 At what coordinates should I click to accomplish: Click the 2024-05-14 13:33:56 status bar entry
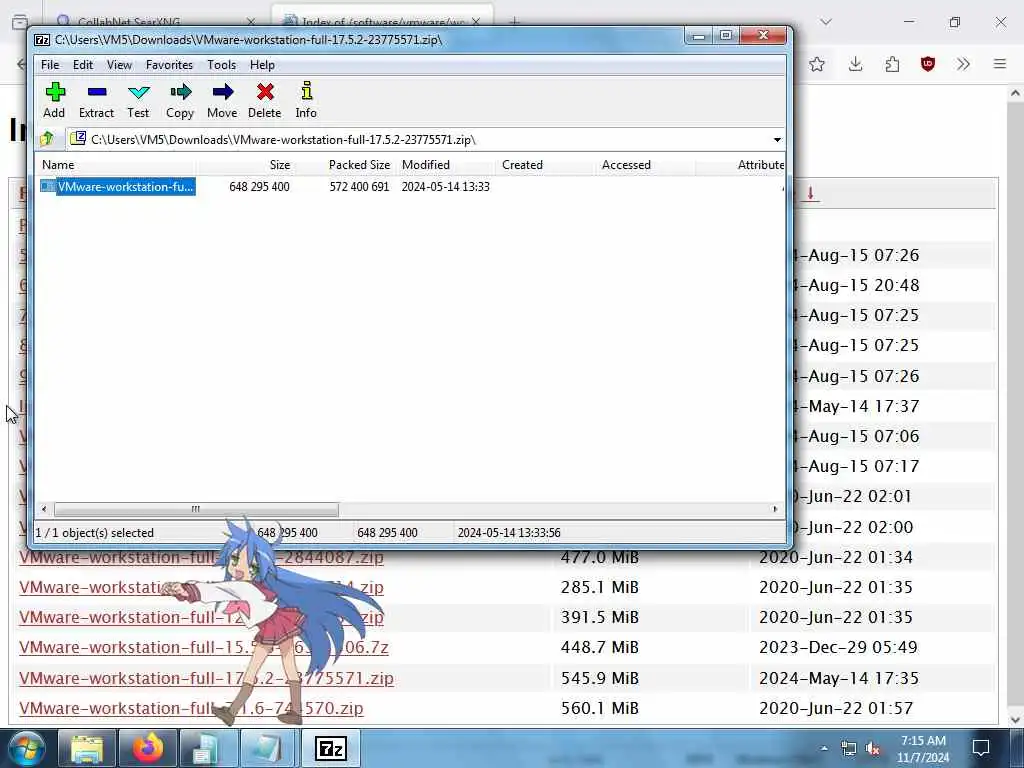(x=509, y=533)
